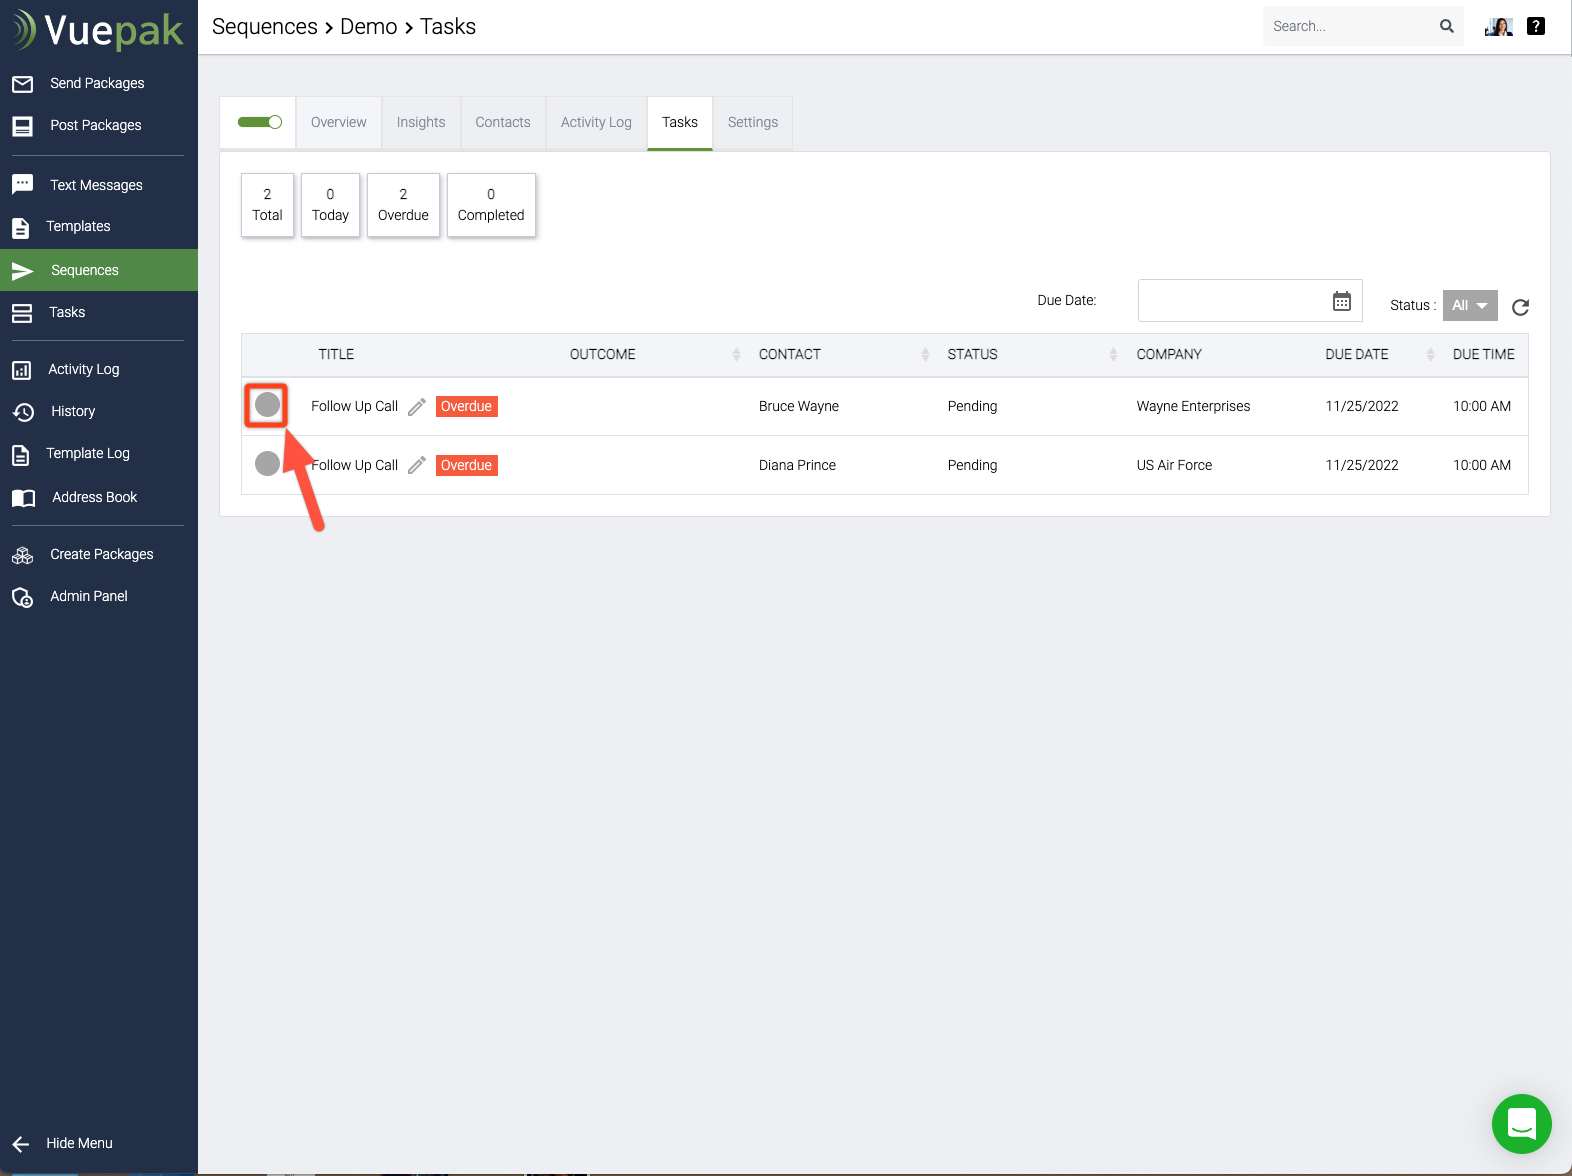Open the Status All dropdown
Viewport: 1572px width, 1176px height.
click(x=1469, y=305)
